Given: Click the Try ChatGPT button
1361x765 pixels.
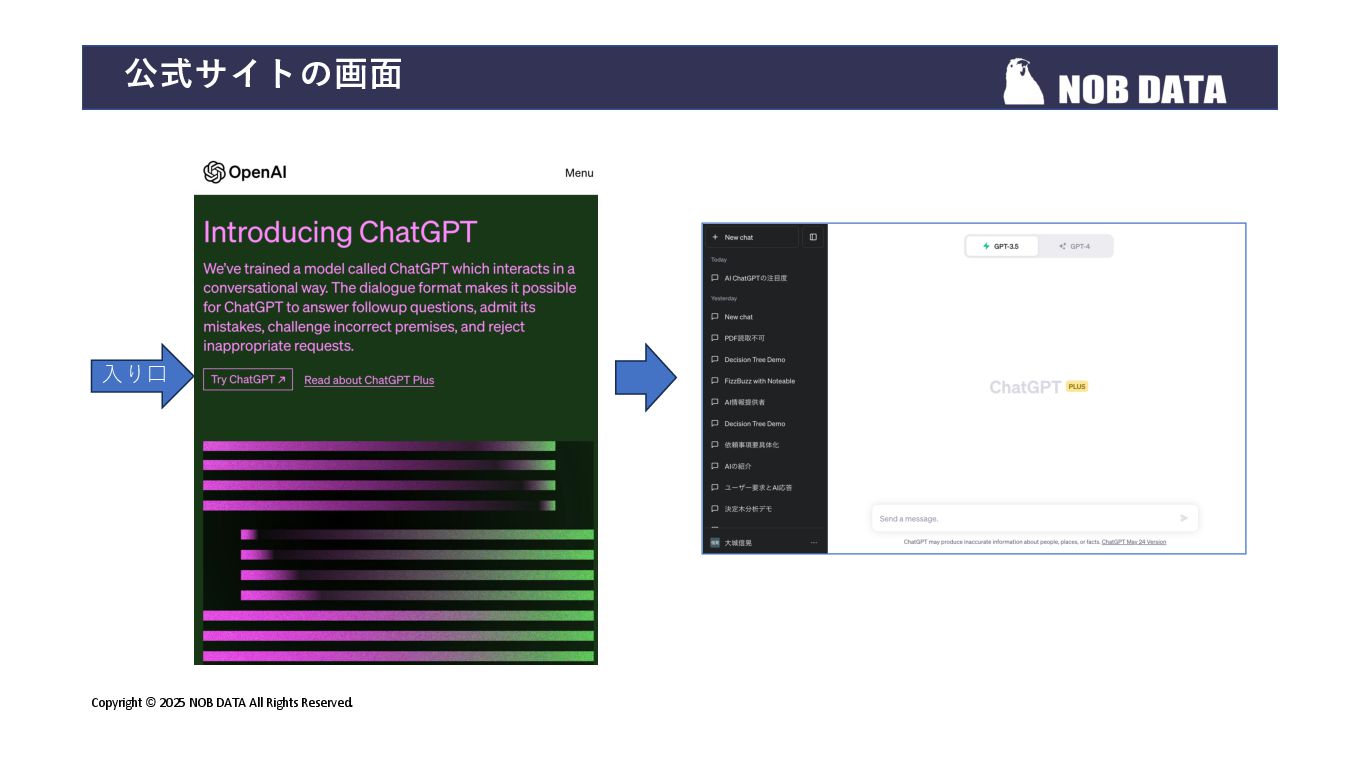Looking at the screenshot, I should pyautogui.click(x=248, y=380).
